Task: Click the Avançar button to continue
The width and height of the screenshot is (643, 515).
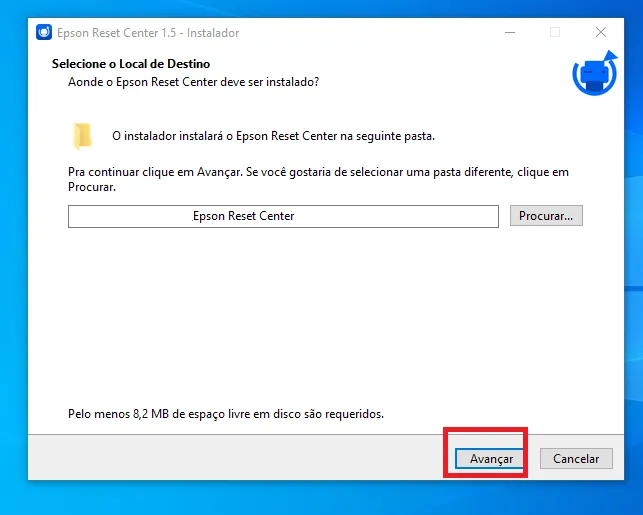Action: click(489, 458)
